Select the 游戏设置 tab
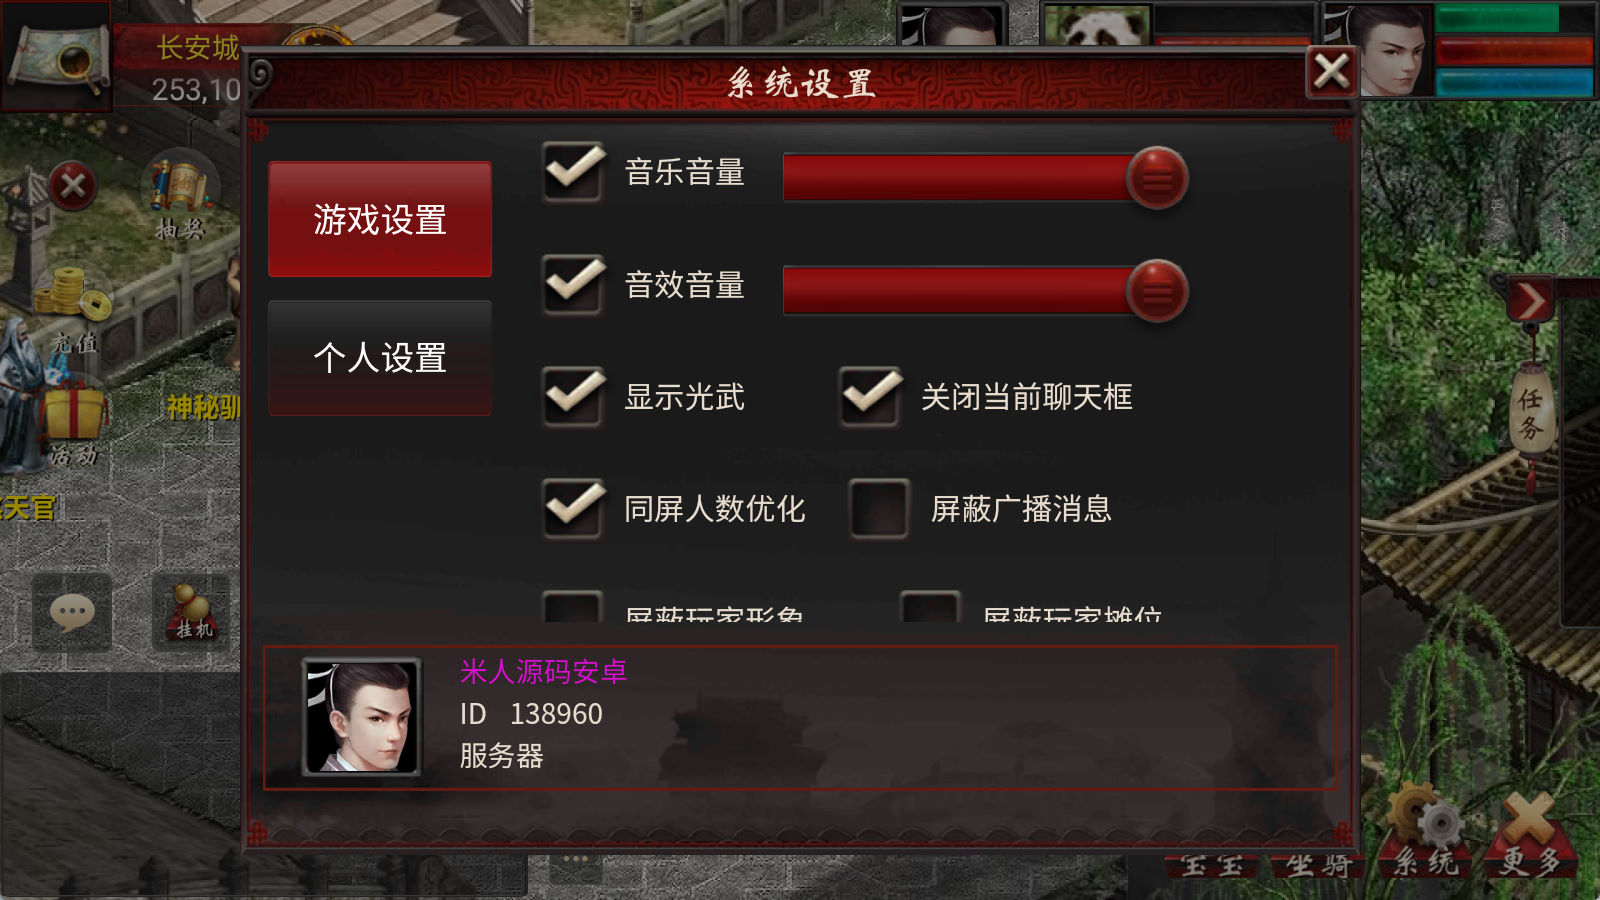This screenshot has height=900, width=1600. (x=380, y=219)
